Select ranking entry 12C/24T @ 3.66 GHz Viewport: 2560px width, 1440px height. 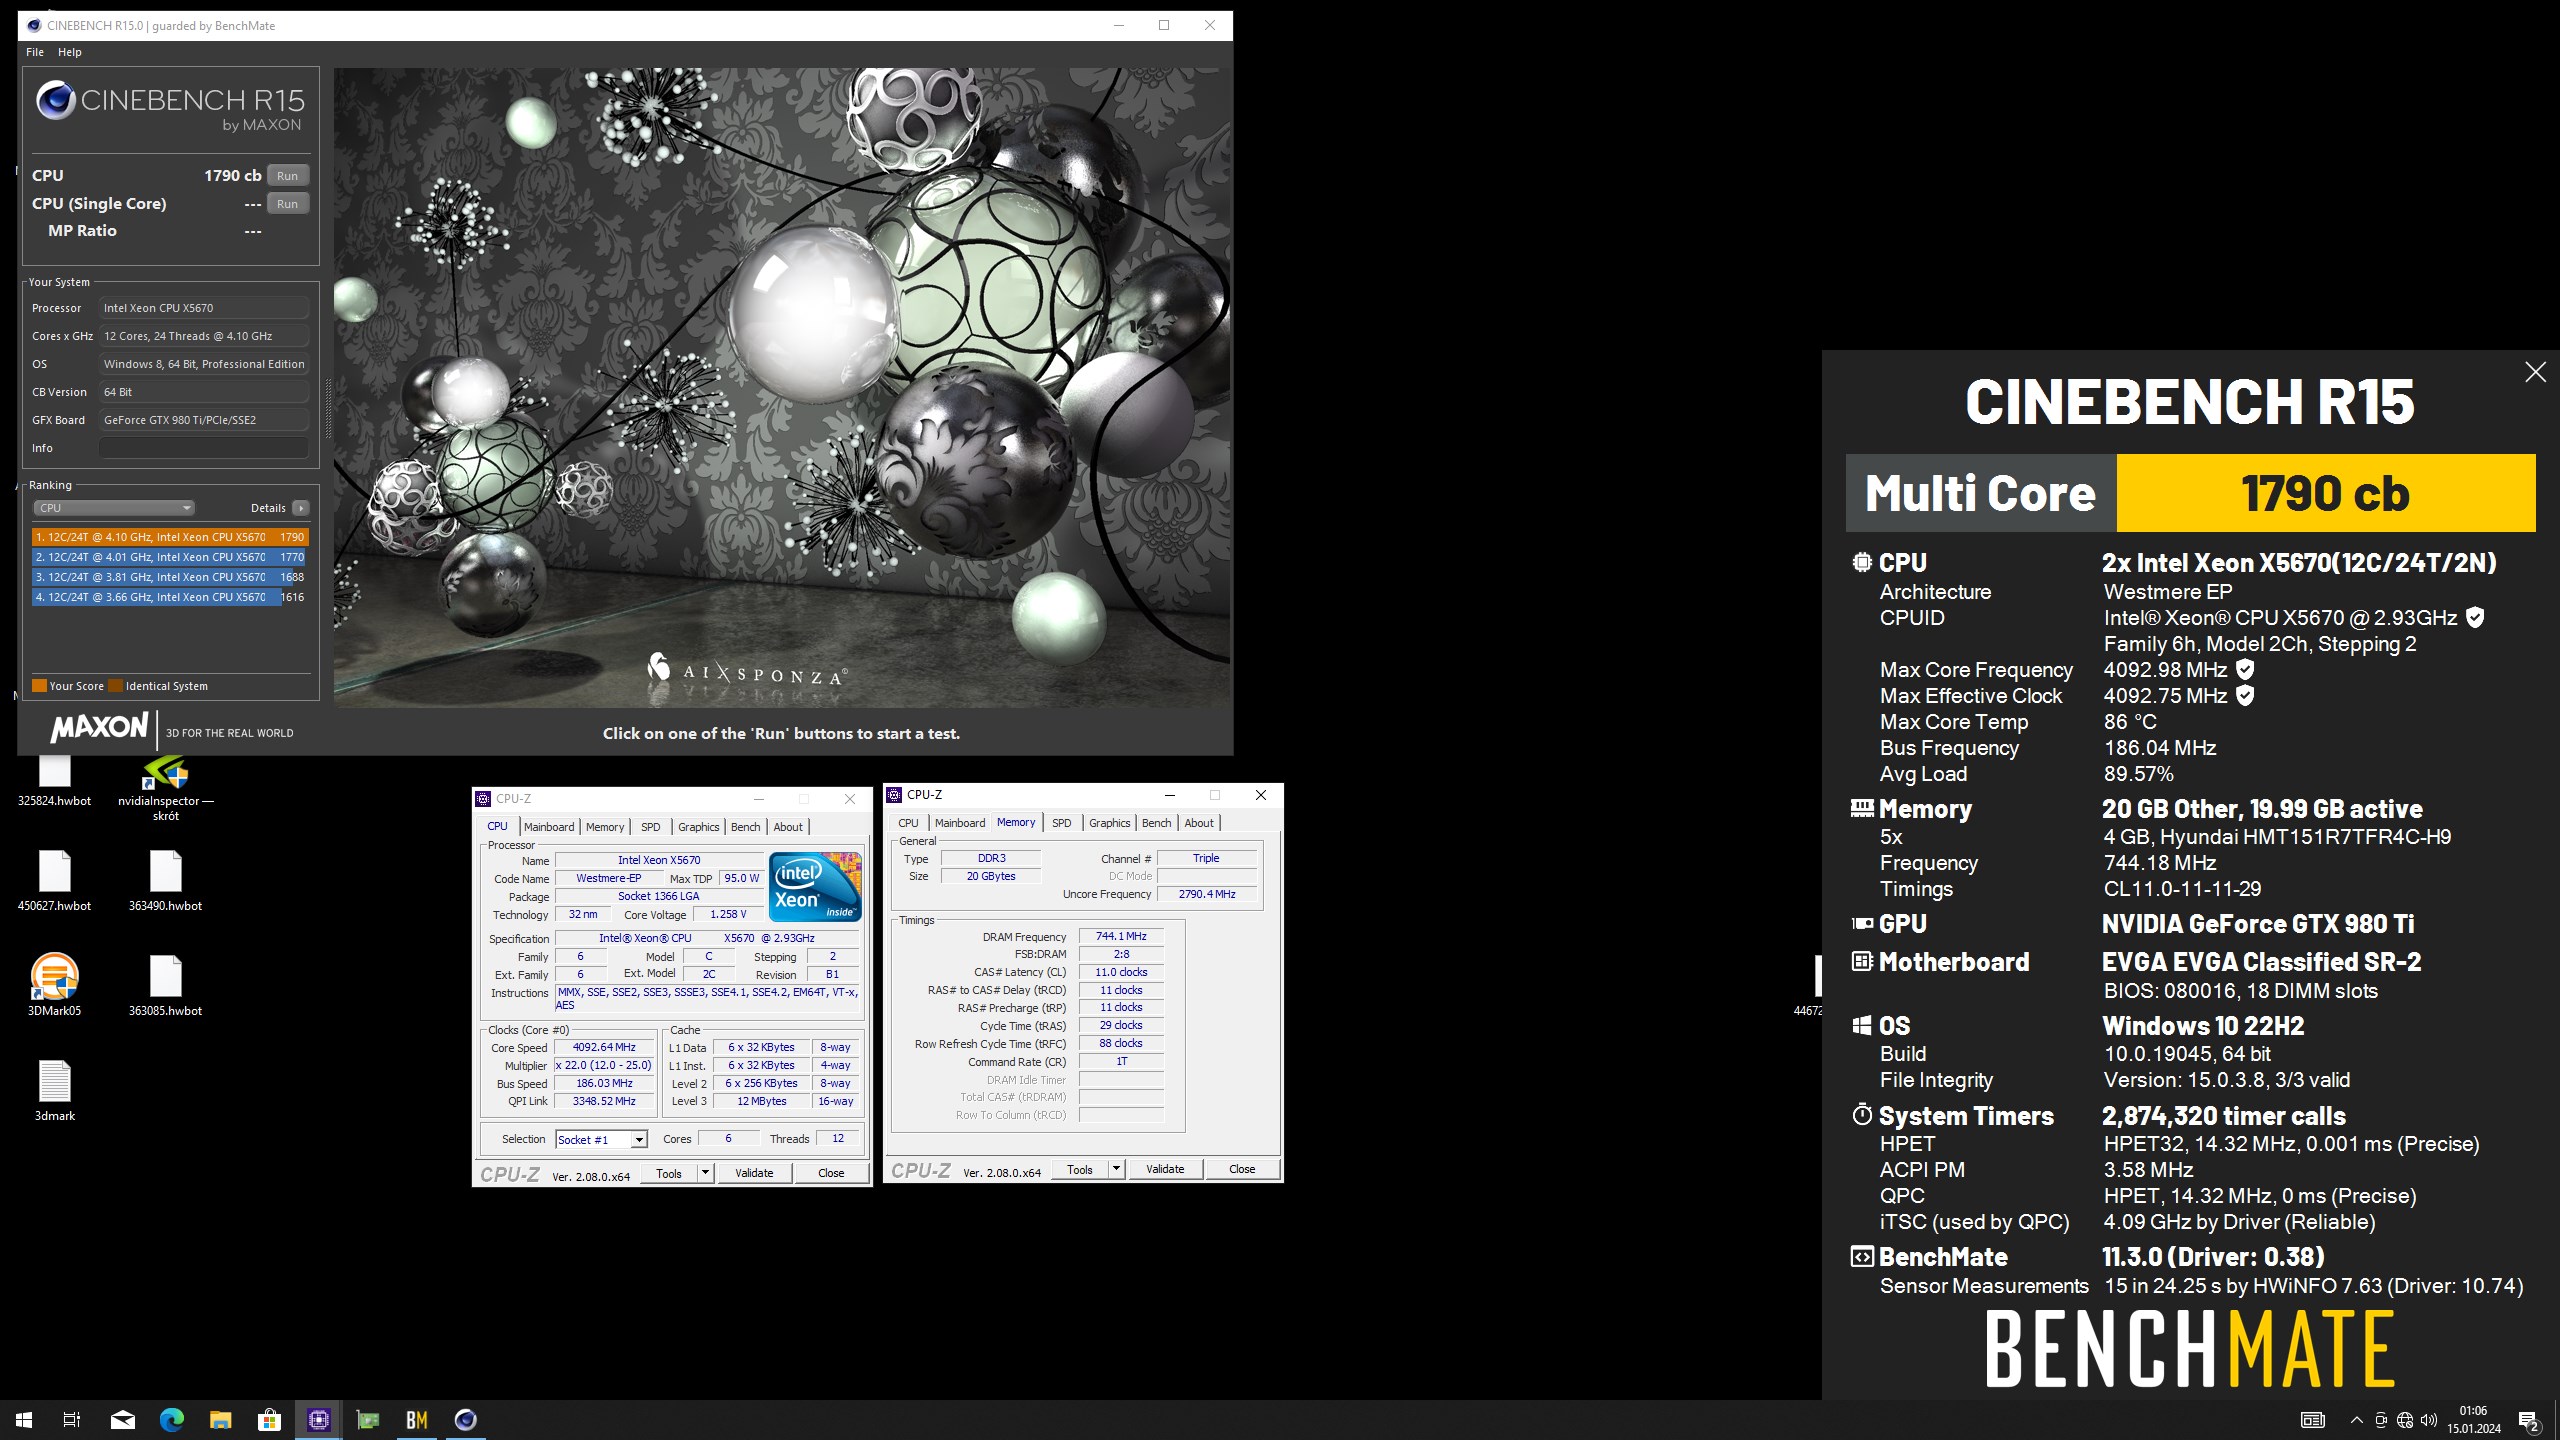pos(169,597)
